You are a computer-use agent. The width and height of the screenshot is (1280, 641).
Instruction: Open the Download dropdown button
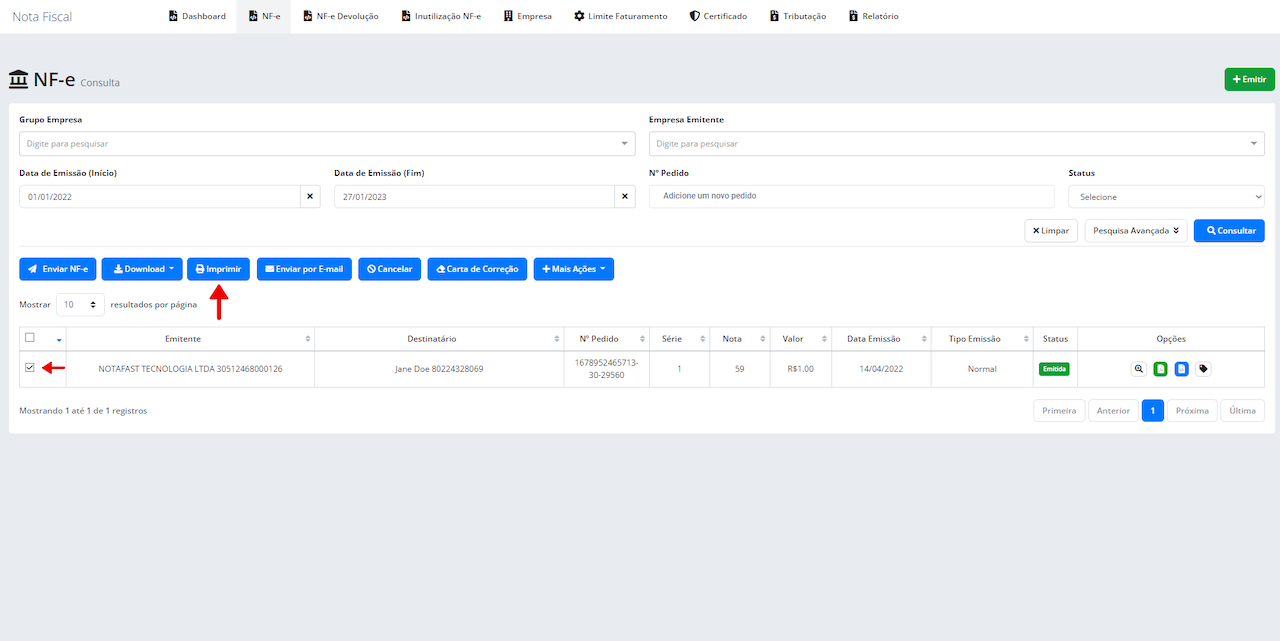(143, 269)
